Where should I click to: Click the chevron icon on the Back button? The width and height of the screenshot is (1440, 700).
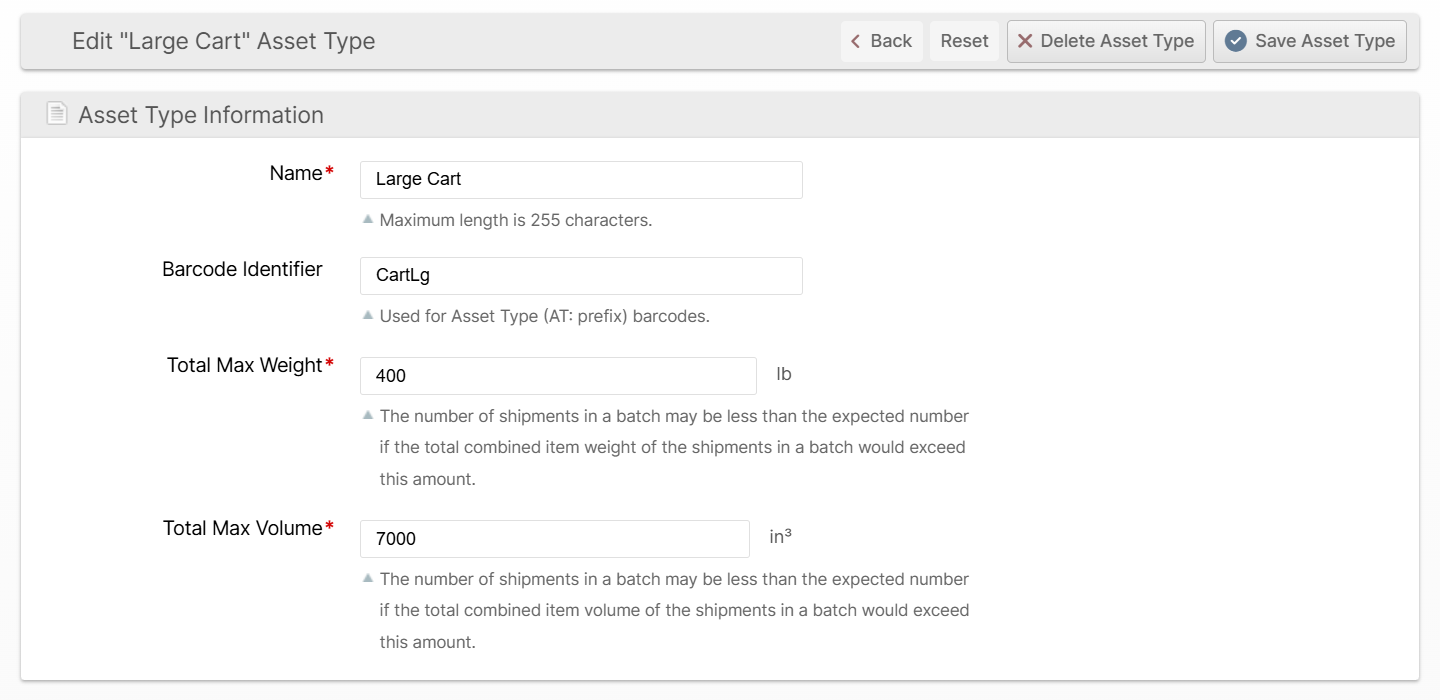click(x=855, y=41)
